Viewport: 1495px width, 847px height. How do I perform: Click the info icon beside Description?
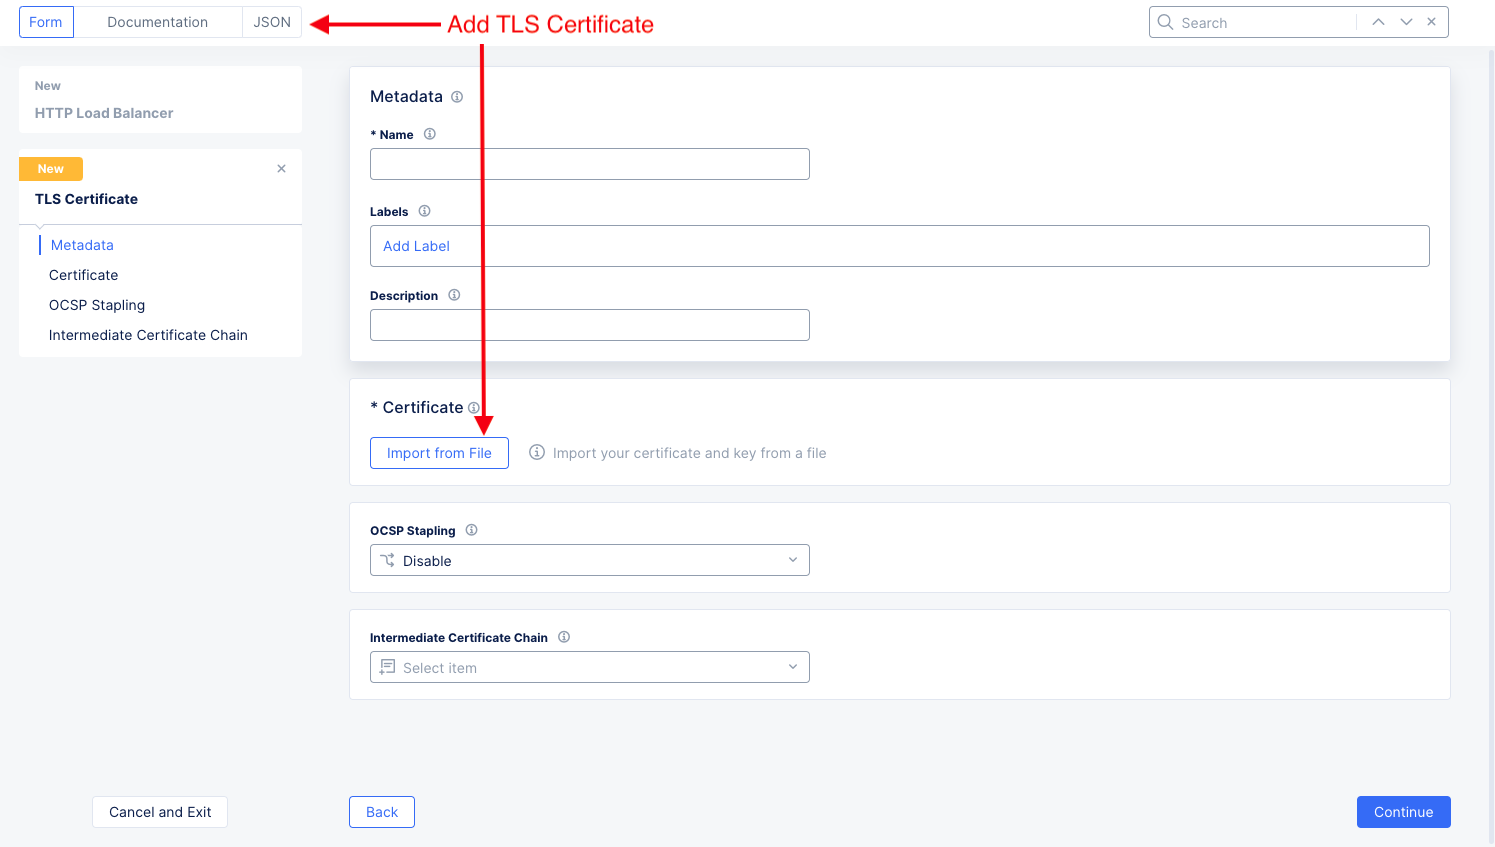(454, 294)
